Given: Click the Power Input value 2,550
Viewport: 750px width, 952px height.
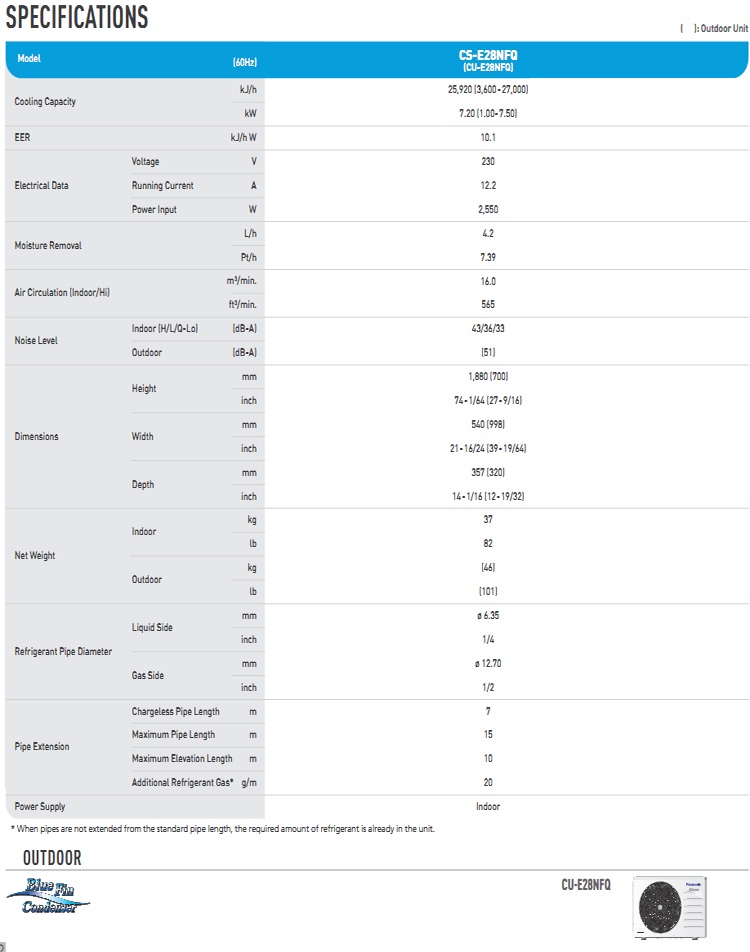Looking at the screenshot, I should [x=488, y=210].
